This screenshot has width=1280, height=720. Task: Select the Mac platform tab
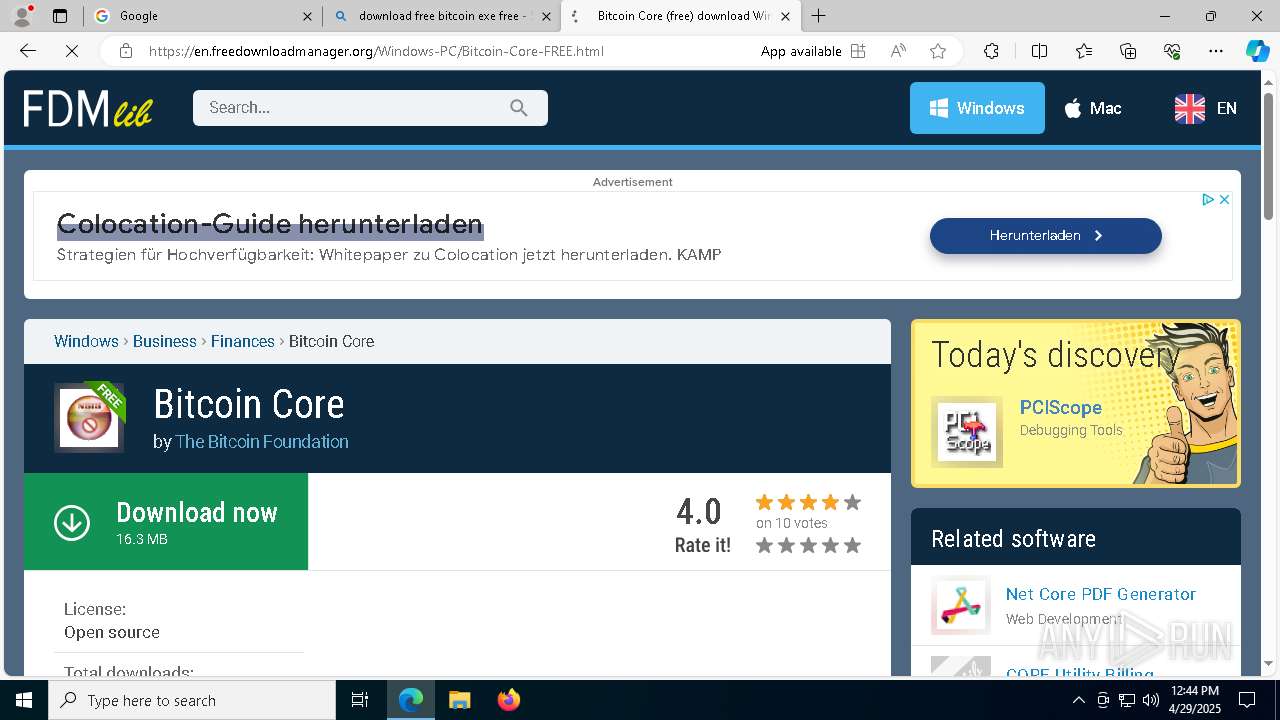coord(1092,108)
